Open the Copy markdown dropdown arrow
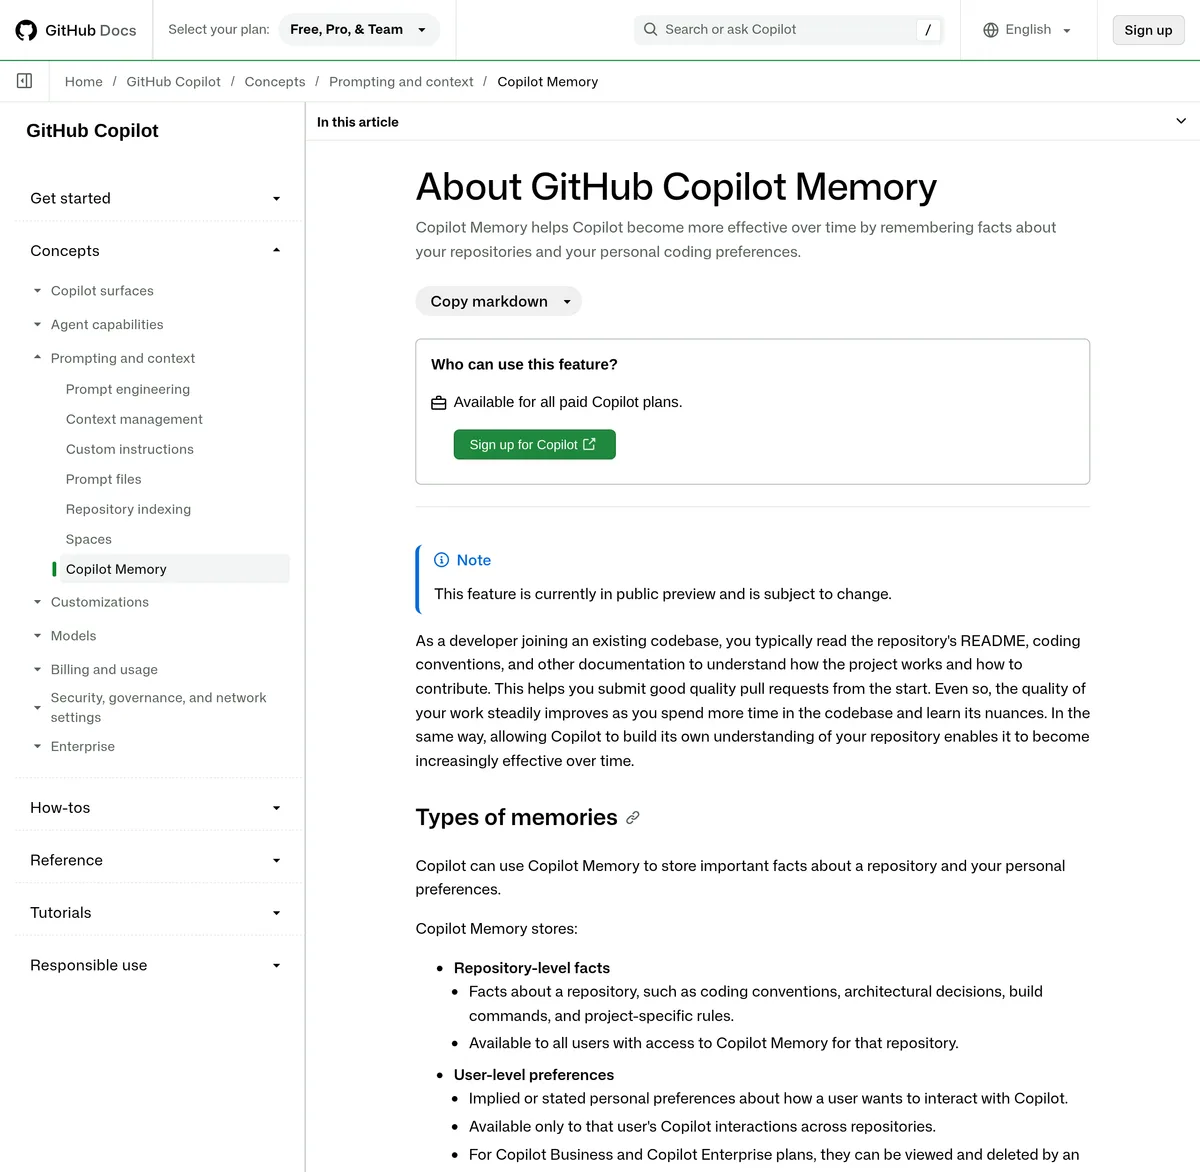The image size is (1200, 1172). [x=567, y=302]
